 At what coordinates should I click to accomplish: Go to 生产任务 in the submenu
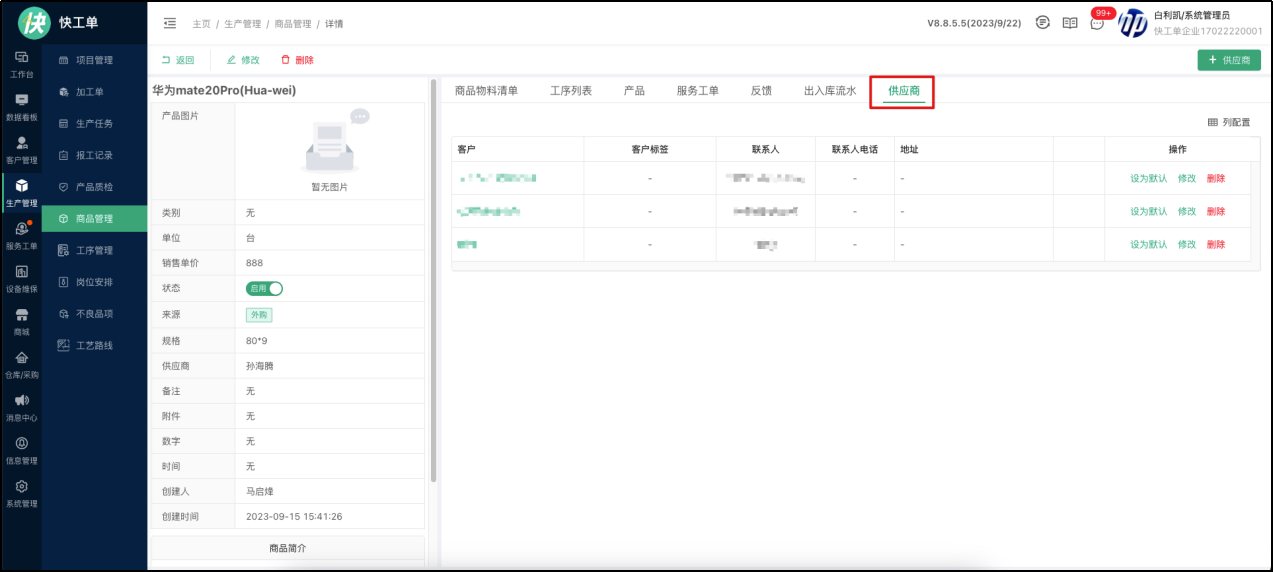click(x=95, y=124)
